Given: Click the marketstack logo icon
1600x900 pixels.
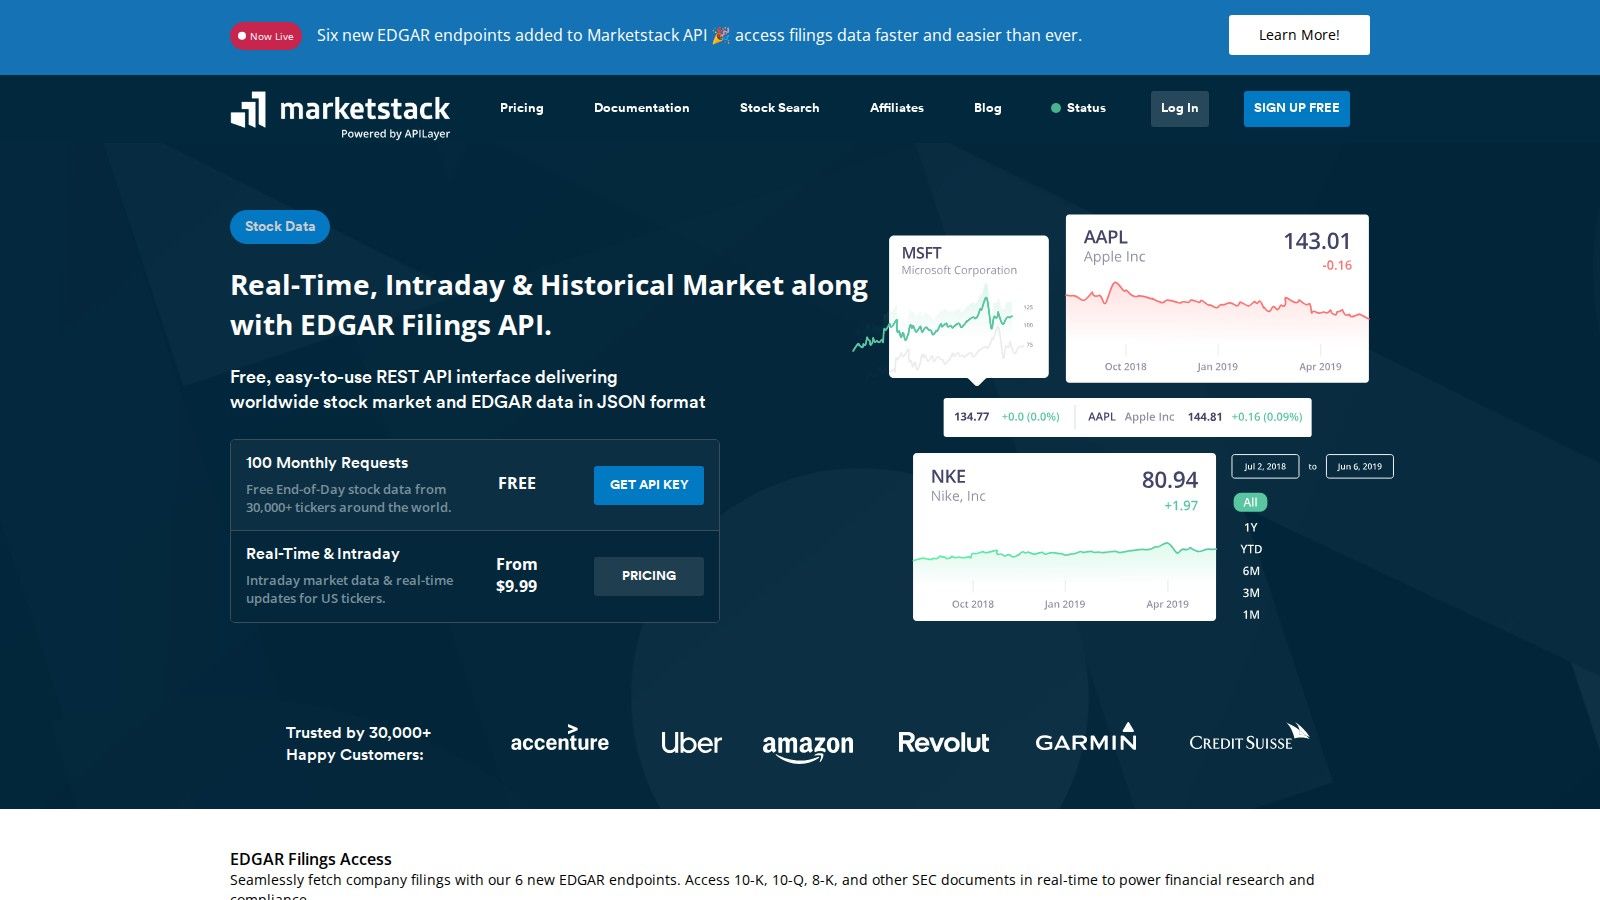Looking at the screenshot, I should tap(248, 109).
